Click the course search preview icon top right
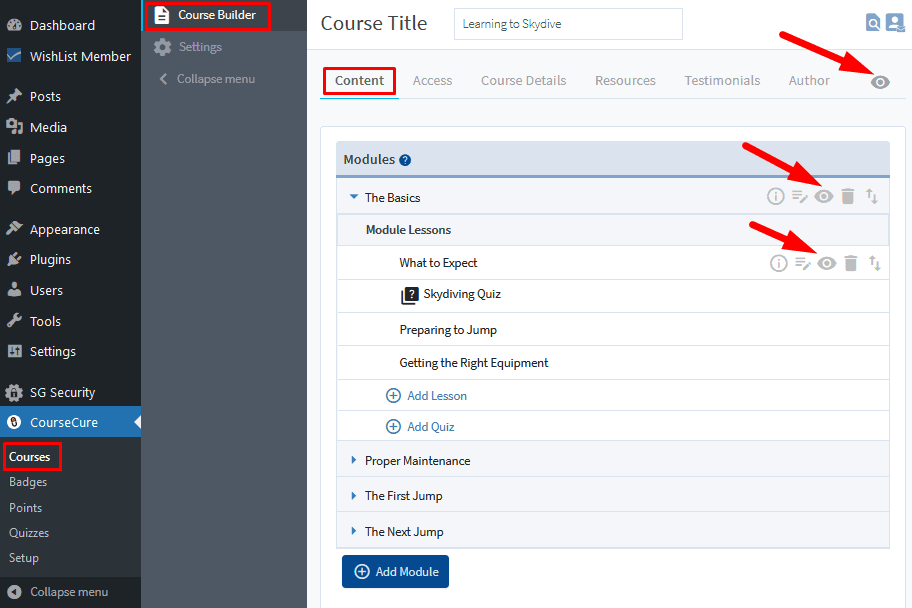This screenshot has height=608, width=912. click(x=873, y=23)
